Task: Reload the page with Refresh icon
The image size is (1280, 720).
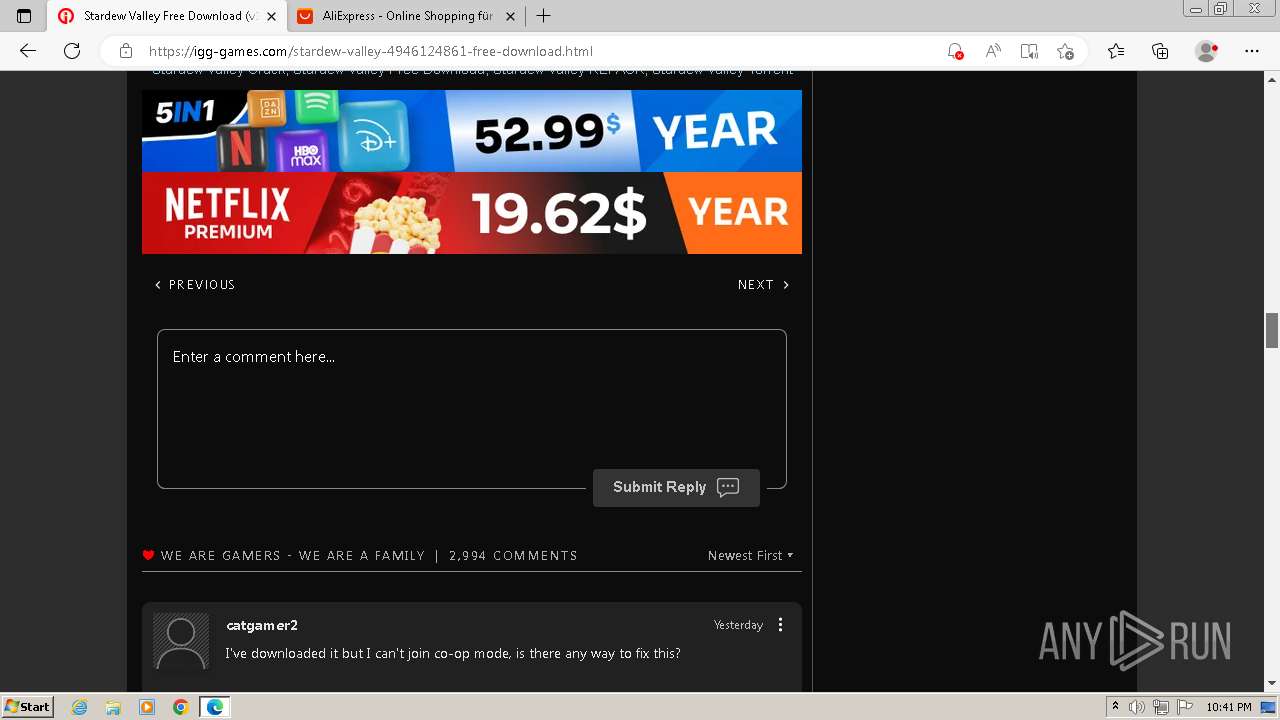Action: click(x=72, y=51)
